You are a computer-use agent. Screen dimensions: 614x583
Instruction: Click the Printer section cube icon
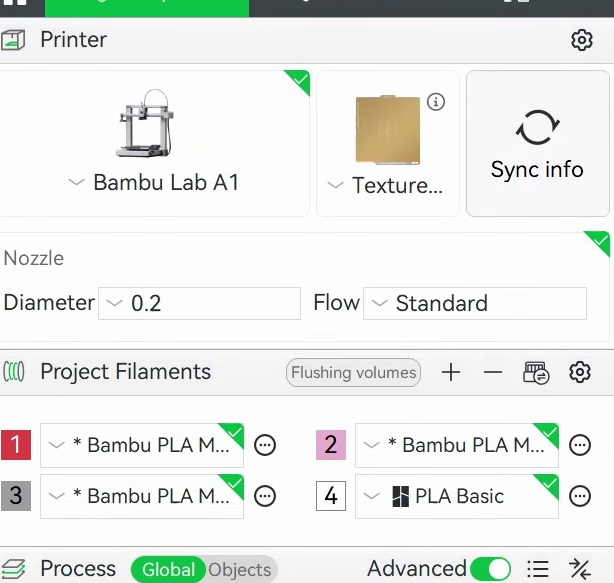[x=13, y=40]
